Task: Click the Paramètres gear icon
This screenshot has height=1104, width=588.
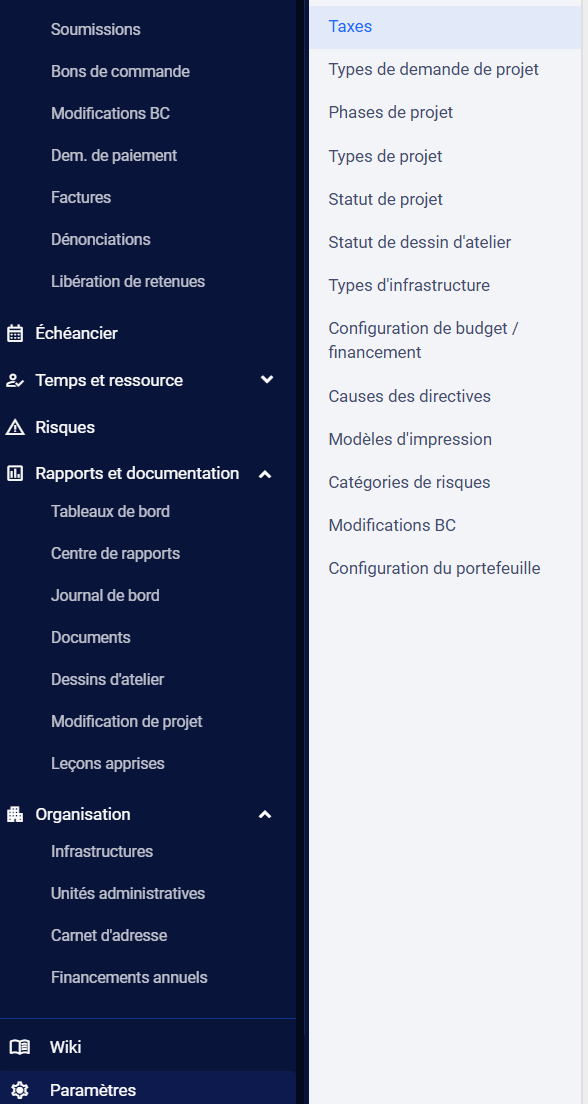Action: pyautogui.click(x=20, y=1091)
